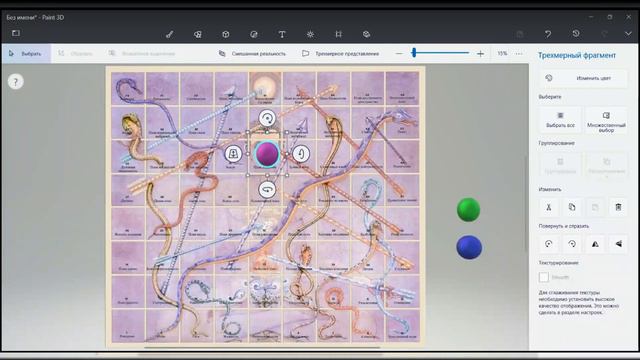The width and height of the screenshot is (640, 360).
Task: Open the Effects tool
Action: (x=310, y=35)
